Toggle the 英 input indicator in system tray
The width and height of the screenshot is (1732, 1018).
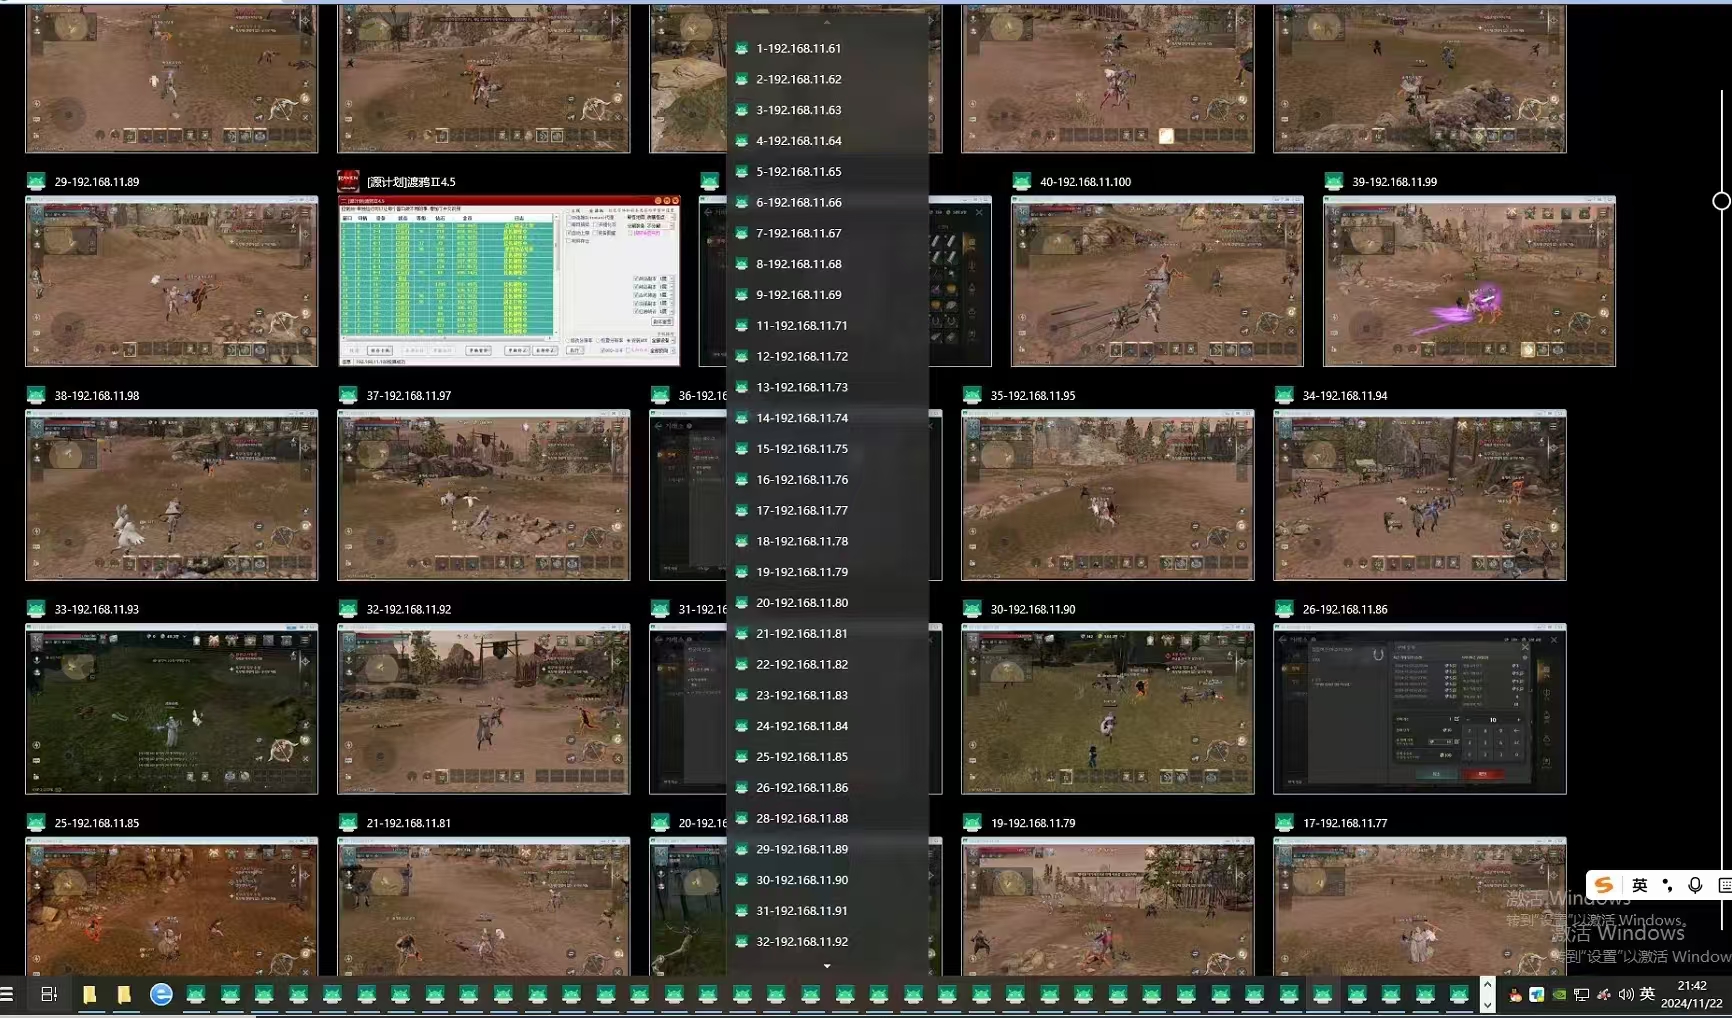click(1648, 994)
